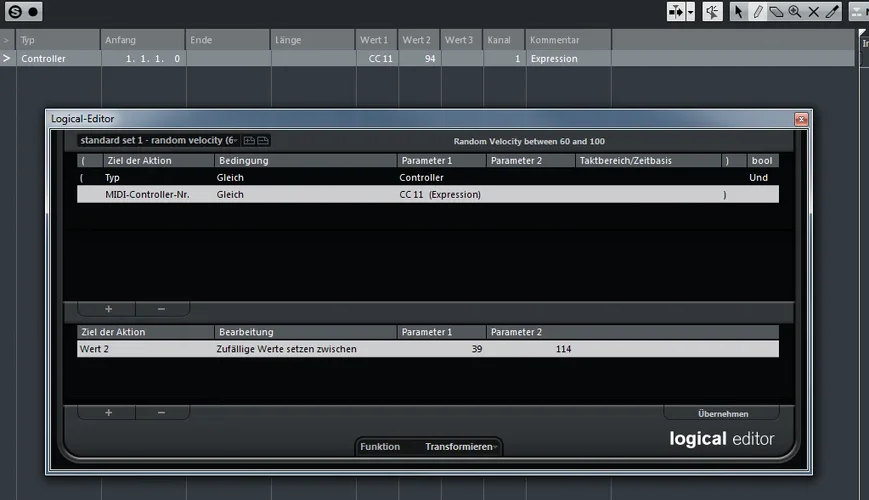Image resolution: width=869 pixels, height=500 pixels.
Task: Click the Taktbereich/Zeitbasis column header
Action: 647,160
